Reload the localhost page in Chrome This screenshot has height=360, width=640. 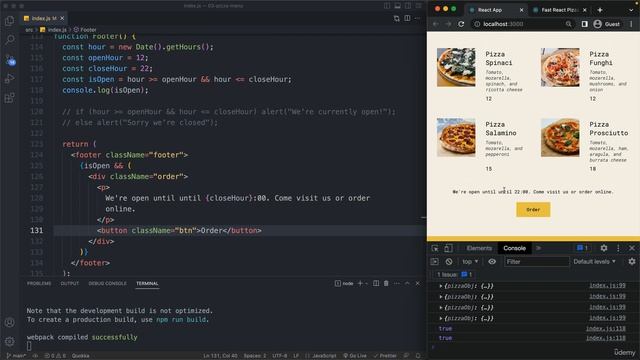pos(461,24)
